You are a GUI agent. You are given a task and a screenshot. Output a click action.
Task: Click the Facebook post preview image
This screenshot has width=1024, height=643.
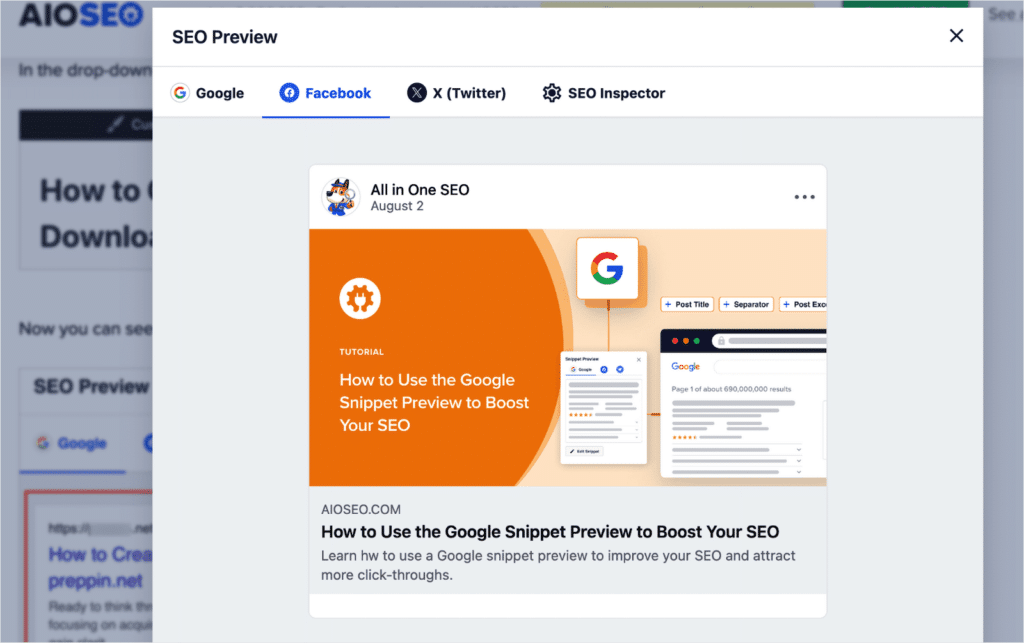point(568,357)
